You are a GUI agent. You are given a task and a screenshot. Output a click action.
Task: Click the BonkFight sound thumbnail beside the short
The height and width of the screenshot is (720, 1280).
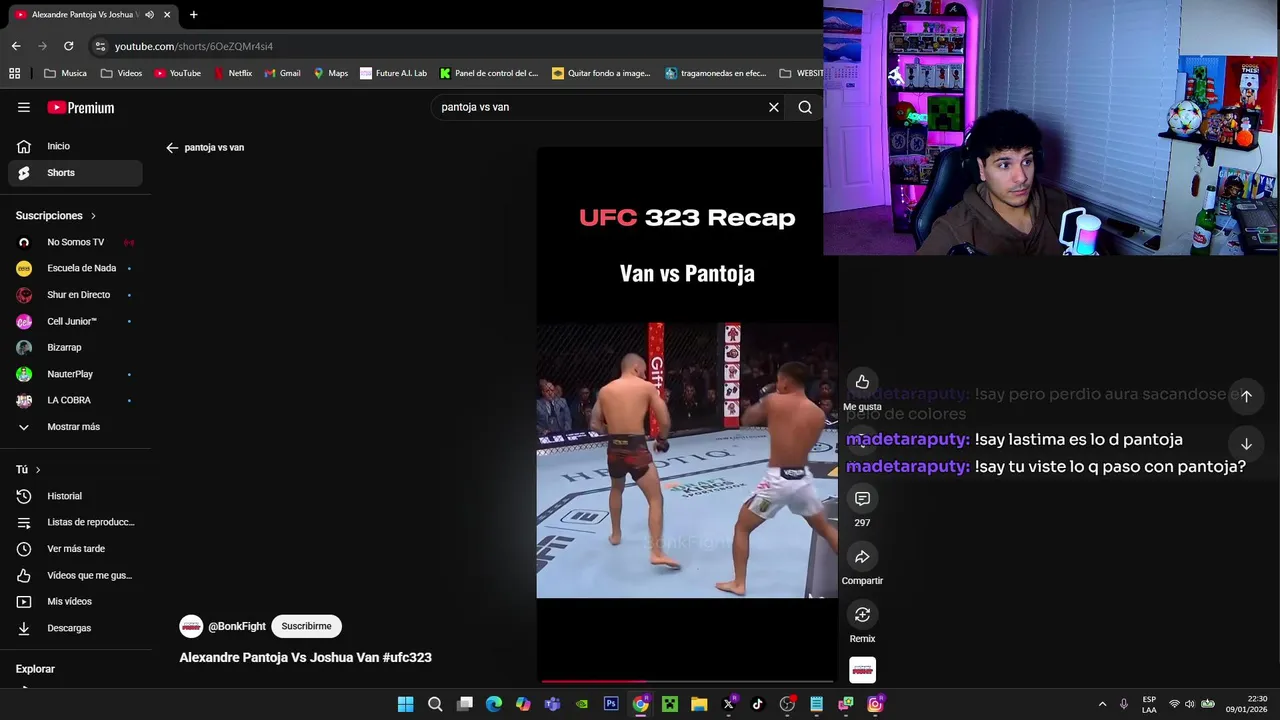(862, 670)
